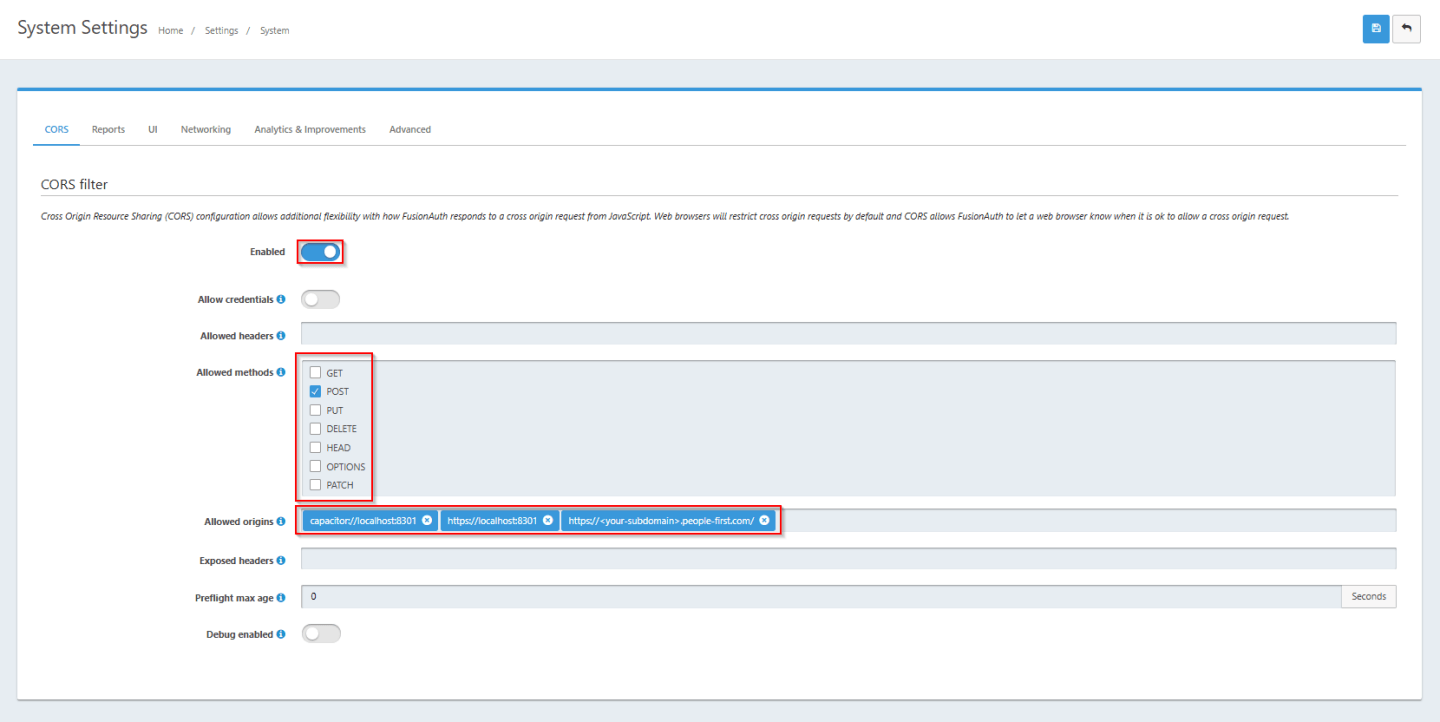Image resolution: width=1440 pixels, height=722 pixels.
Task: Click the Preflight max age info icon
Action: tap(283, 597)
